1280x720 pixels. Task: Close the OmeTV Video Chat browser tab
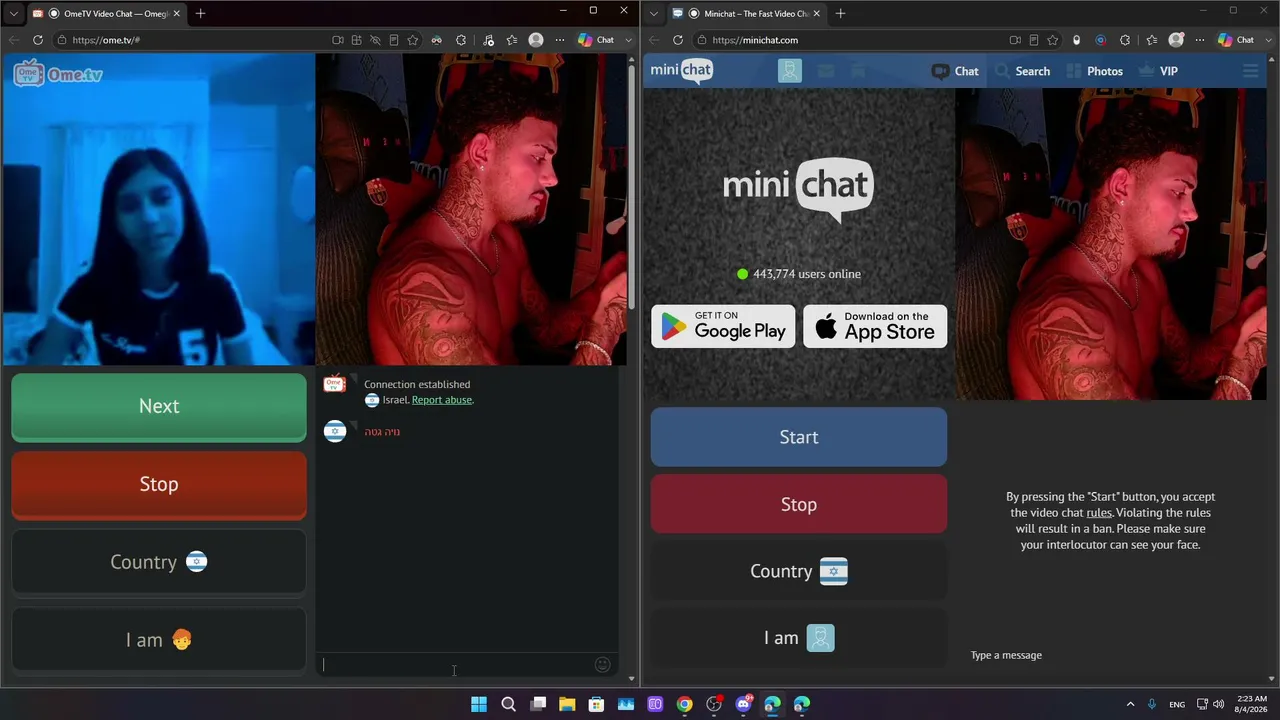tap(176, 13)
